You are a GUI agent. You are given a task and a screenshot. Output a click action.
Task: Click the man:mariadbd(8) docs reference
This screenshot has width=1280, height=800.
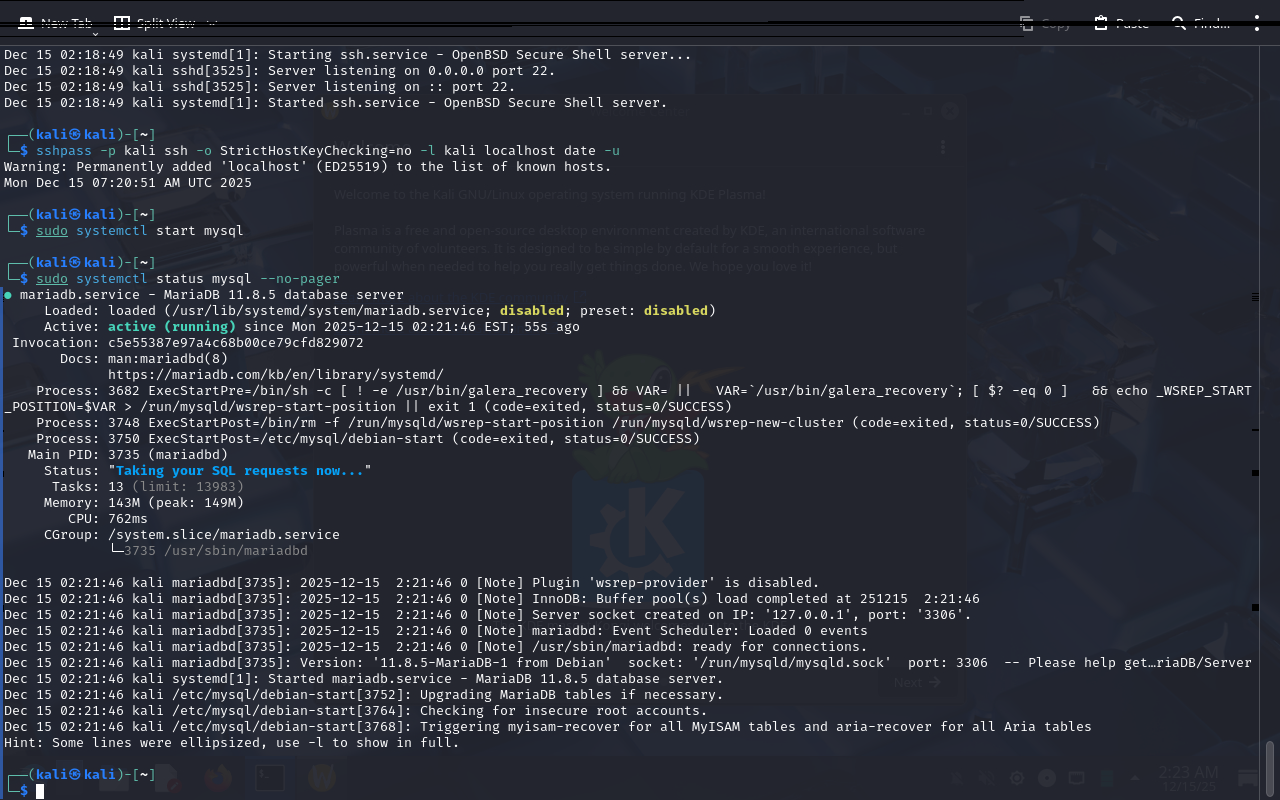coord(168,358)
